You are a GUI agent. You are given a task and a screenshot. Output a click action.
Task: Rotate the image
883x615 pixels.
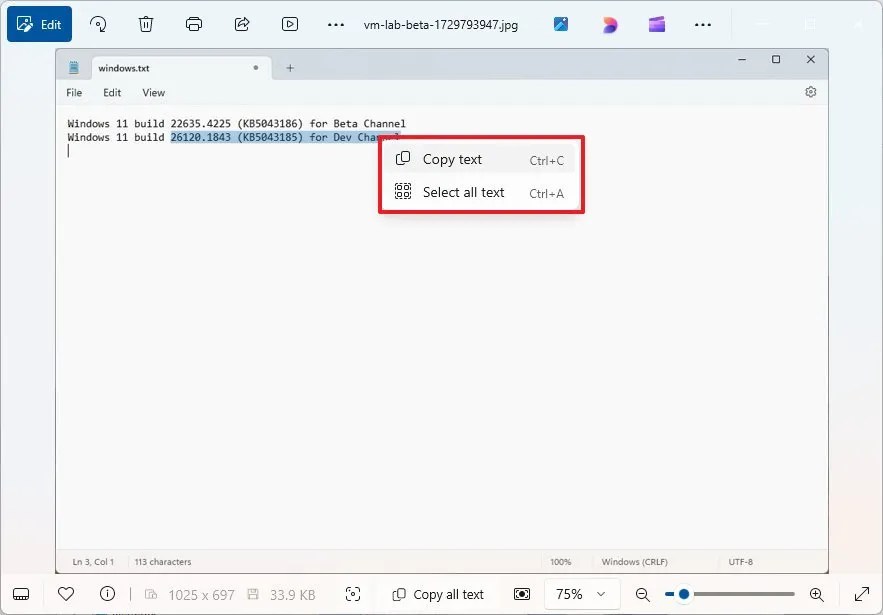point(97,24)
